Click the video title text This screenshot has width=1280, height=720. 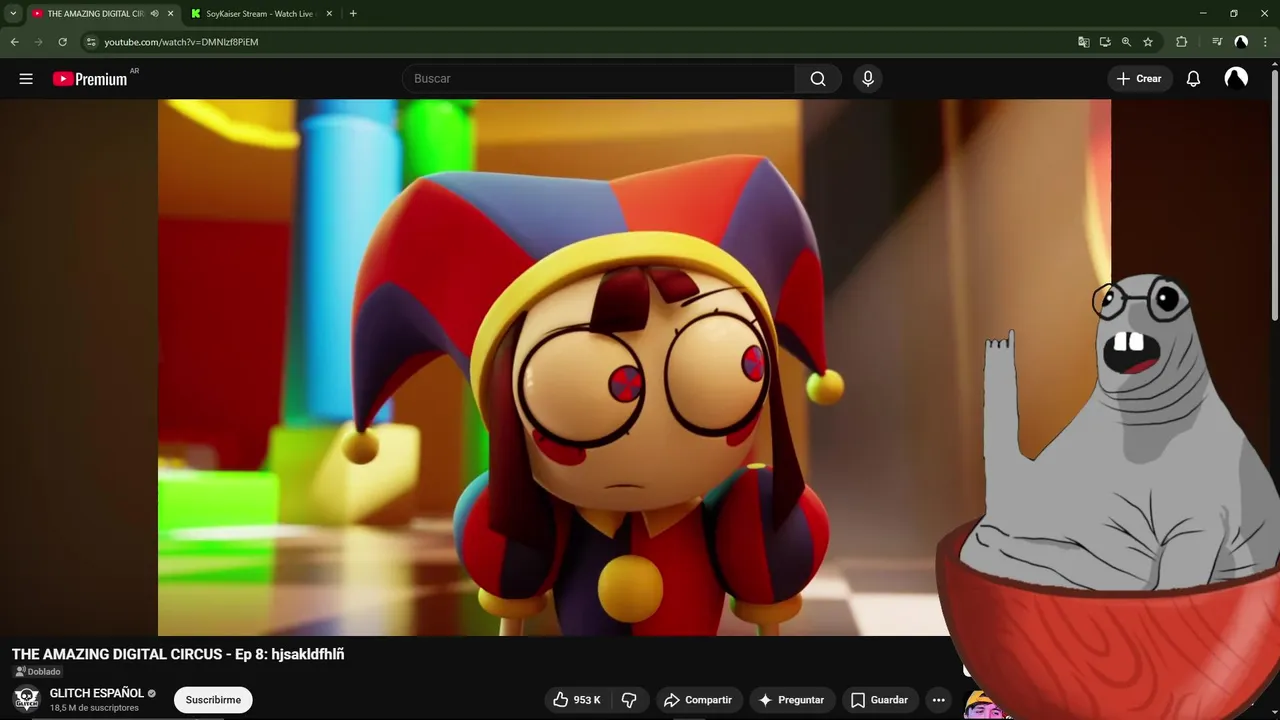click(x=178, y=654)
